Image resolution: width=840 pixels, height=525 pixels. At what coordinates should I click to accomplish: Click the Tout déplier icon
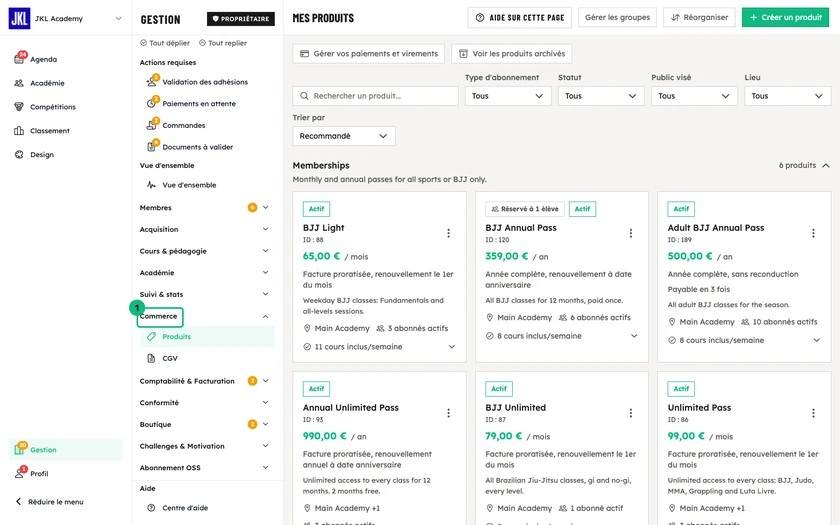[144, 43]
